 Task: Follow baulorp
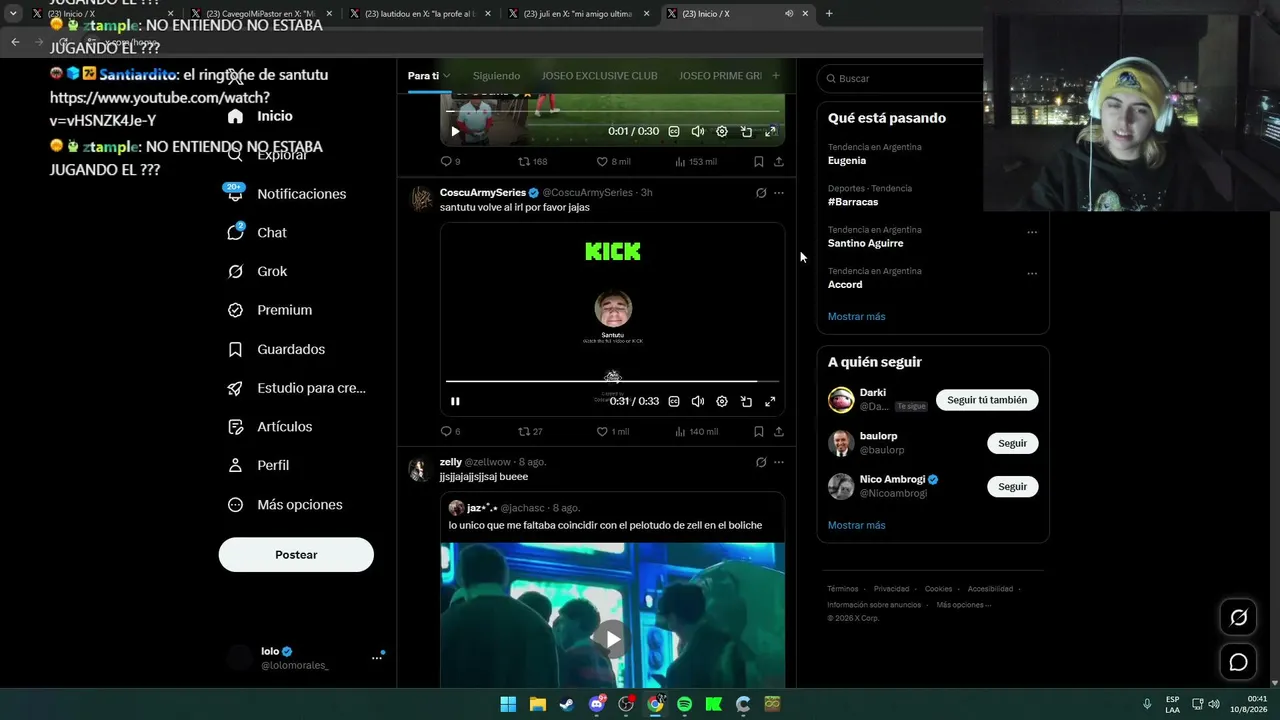click(x=1012, y=443)
